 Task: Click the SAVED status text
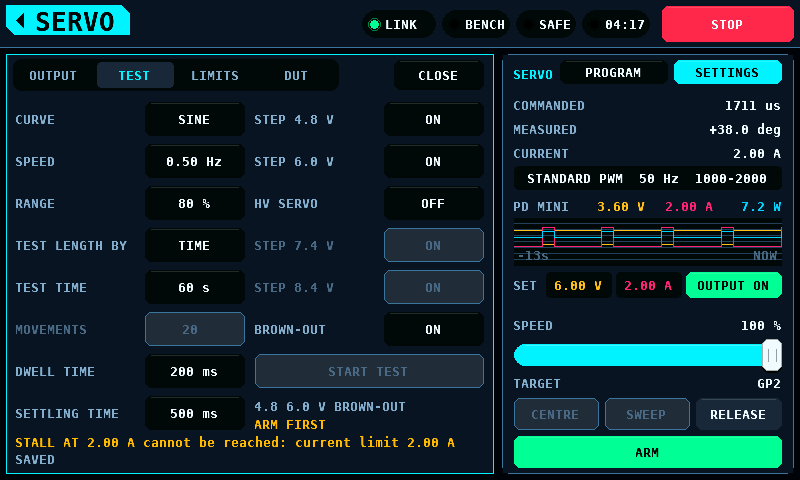35,460
